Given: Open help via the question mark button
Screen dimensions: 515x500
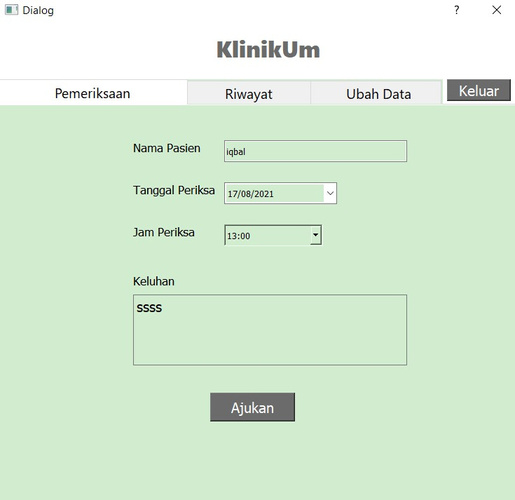Looking at the screenshot, I should tap(456, 10).
